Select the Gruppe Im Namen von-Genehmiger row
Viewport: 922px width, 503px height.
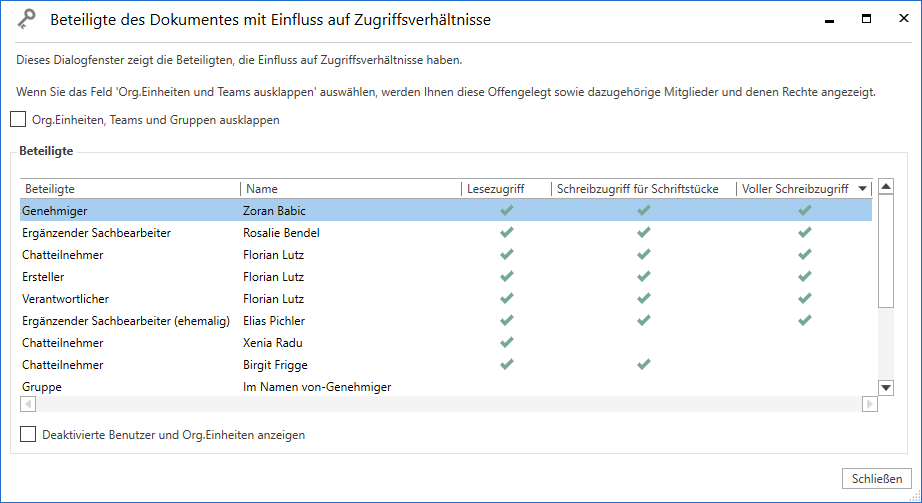(x=300, y=387)
